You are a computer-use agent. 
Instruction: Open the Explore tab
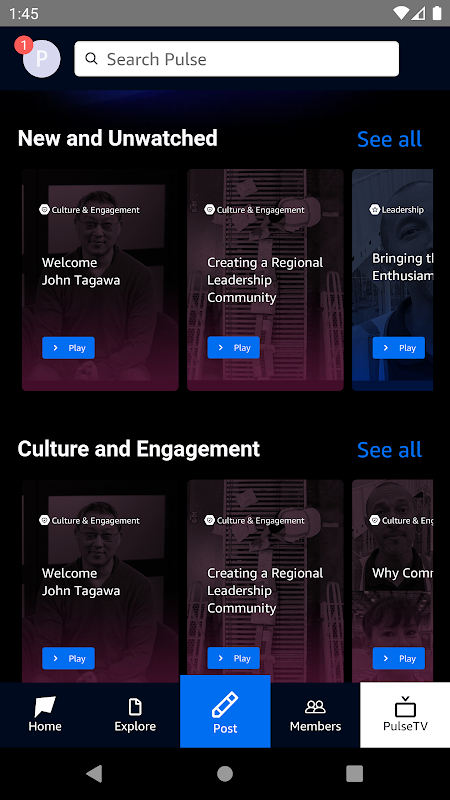coord(135,715)
